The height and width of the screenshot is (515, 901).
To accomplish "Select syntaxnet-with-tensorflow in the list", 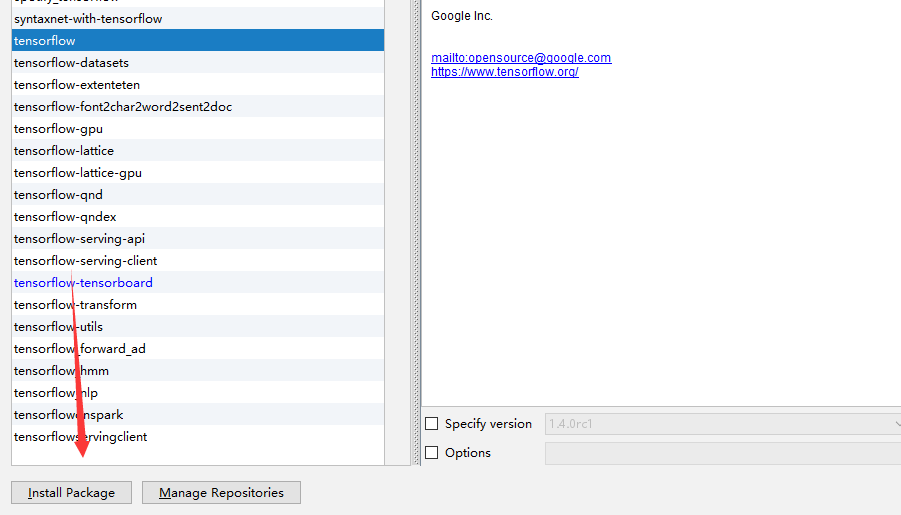I will coord(198,18).
